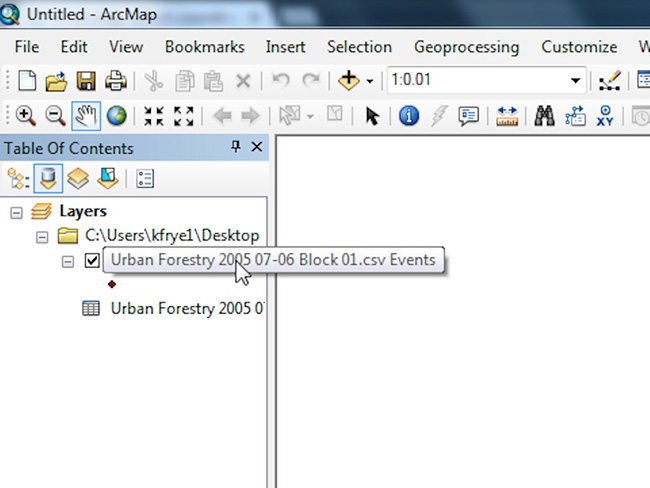This screenshot has height=488, width=650.
Task: Open Select Features tool dropdown arrow
Action: (x=310, y=117)
